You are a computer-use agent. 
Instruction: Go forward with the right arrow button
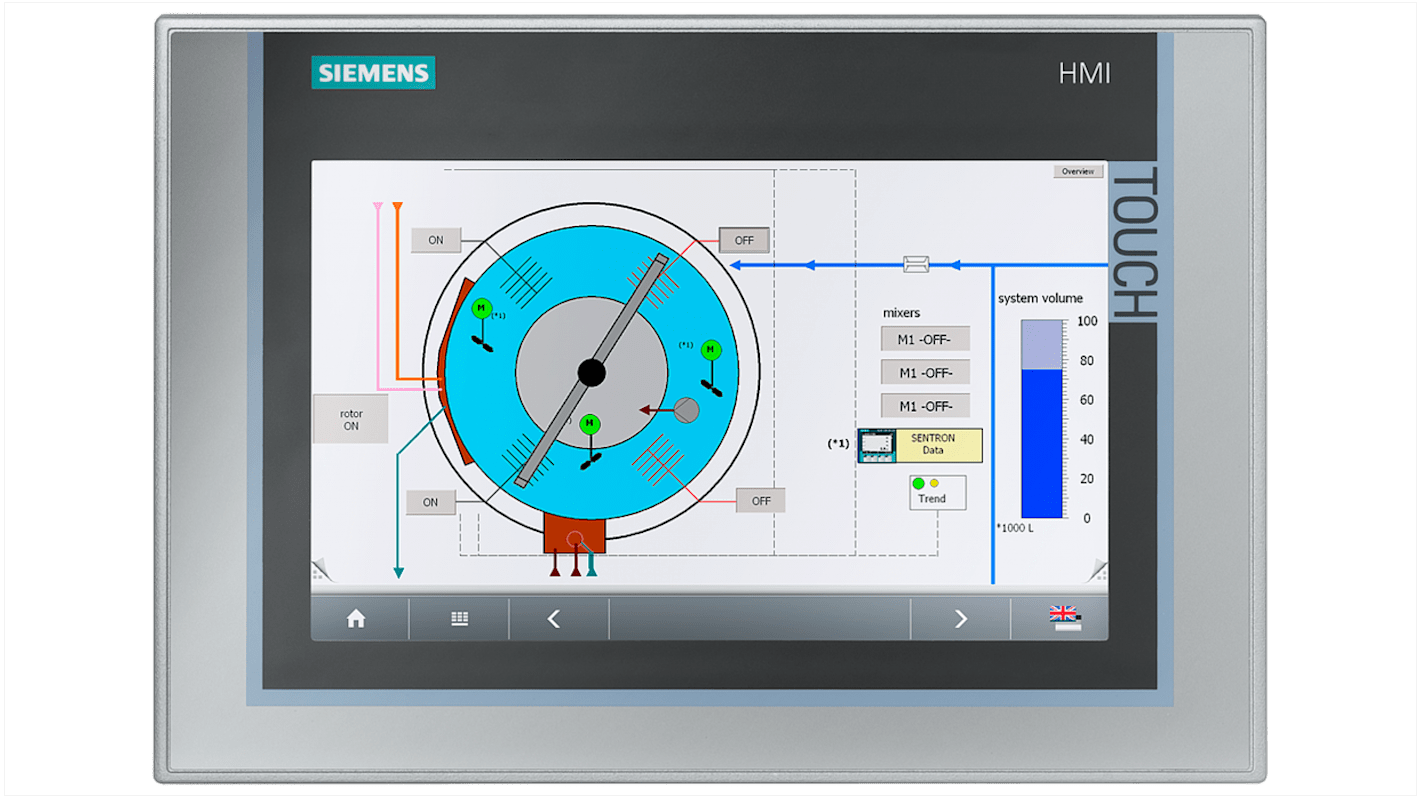[960, 619]
